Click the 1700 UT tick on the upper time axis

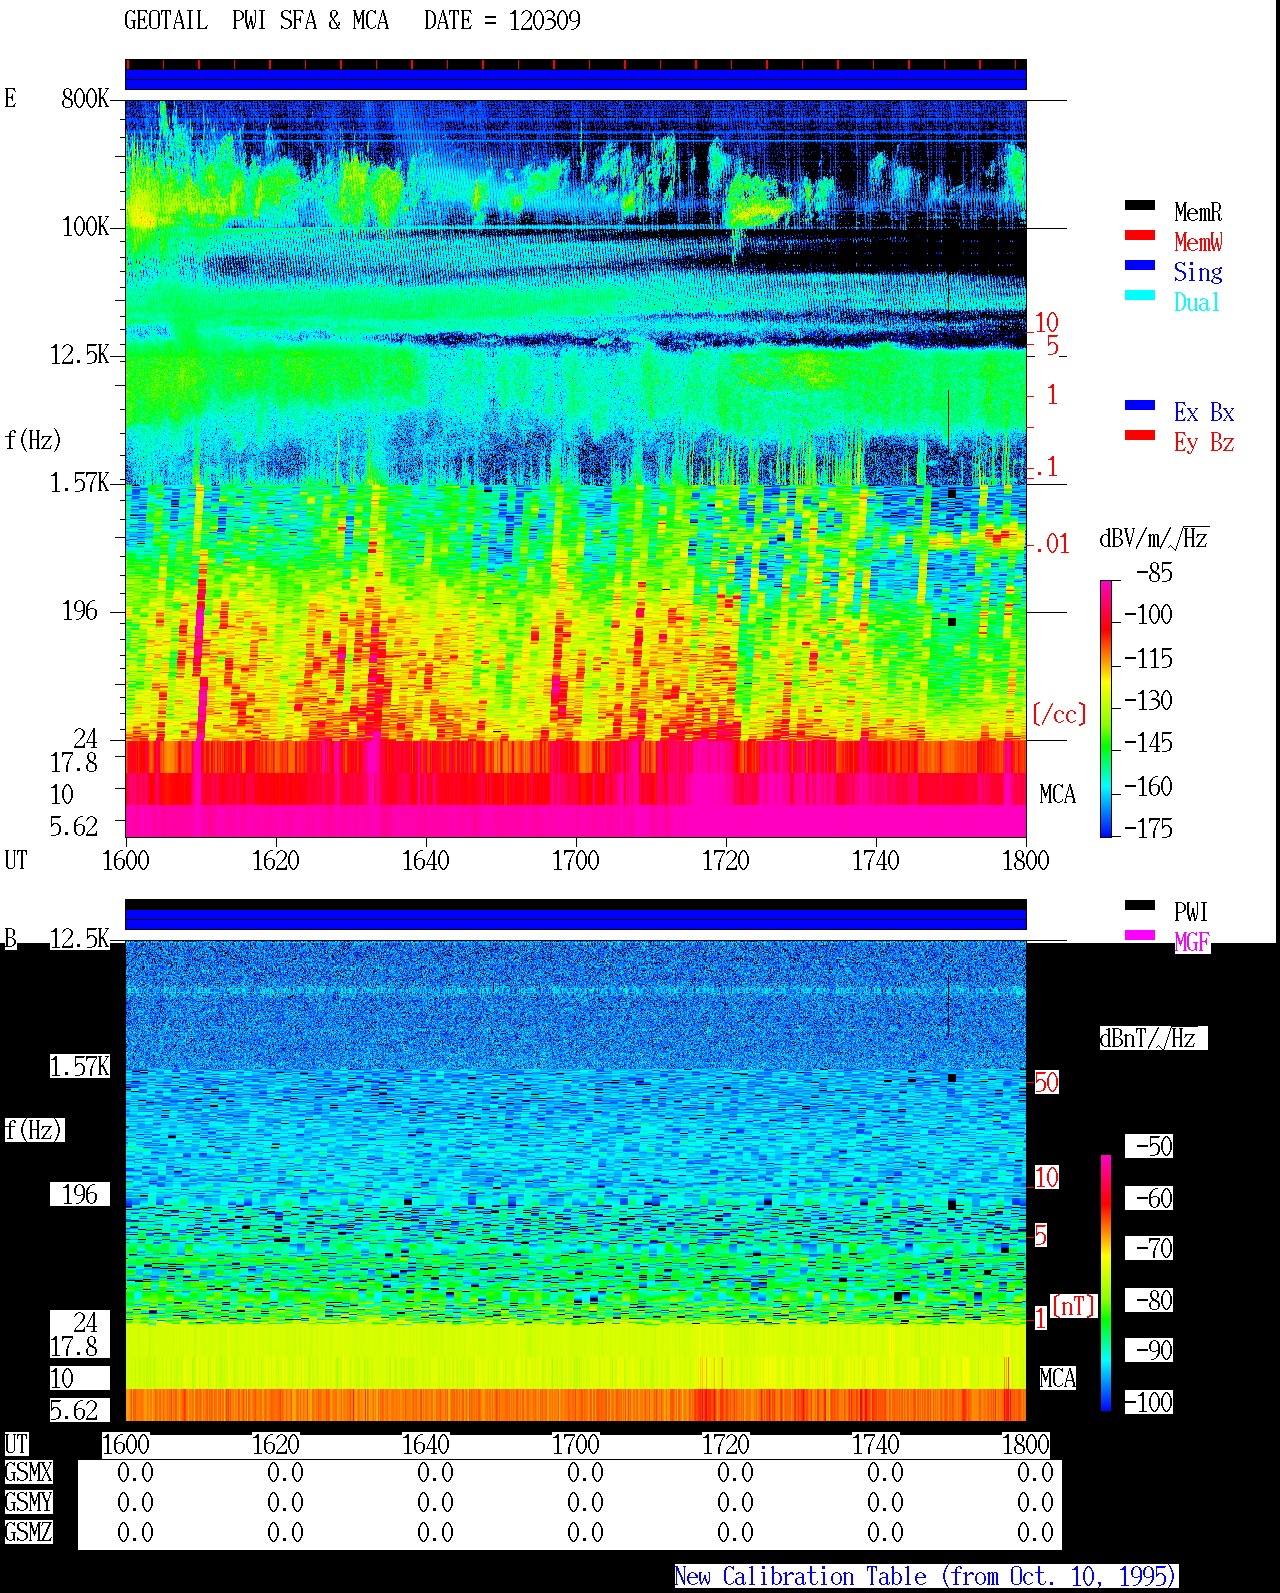[x=575, y=860]
